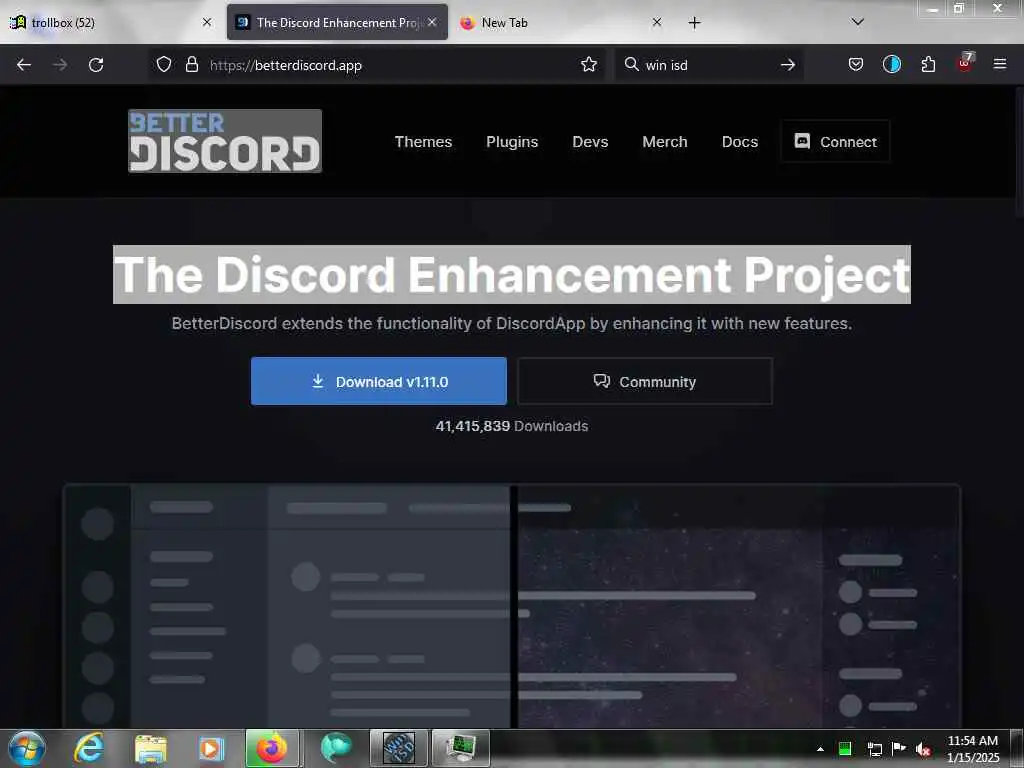Open the Firefox hamburger menu
This screenshot has width=1024, height=768.
pyautogui.click(x=999, y=64)
